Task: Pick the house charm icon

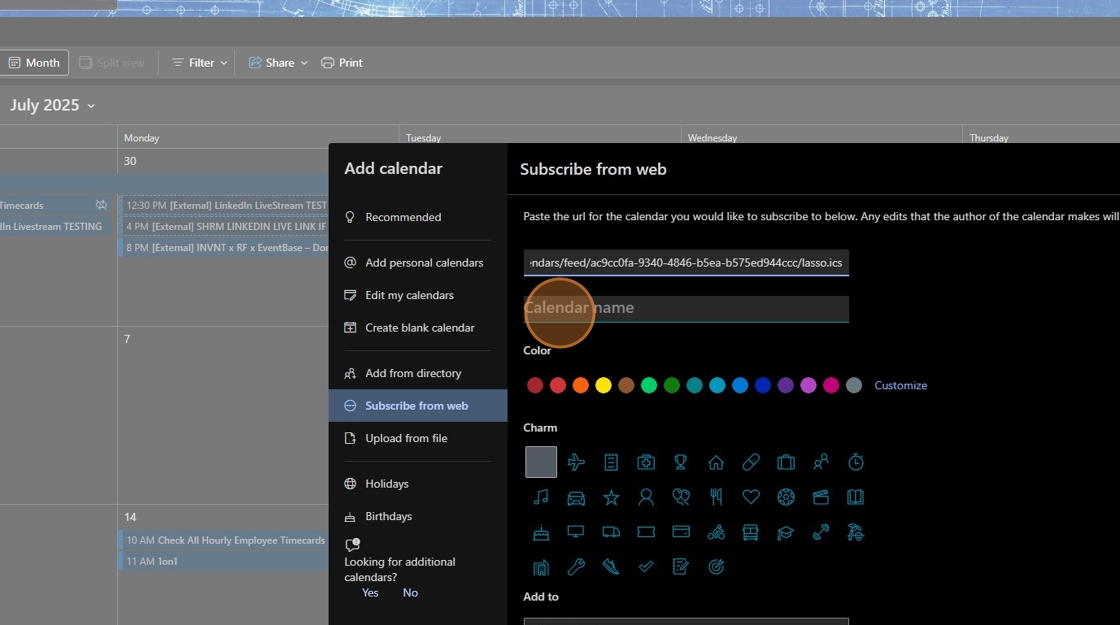Action: pyautogui.click(x=716, y=462)
